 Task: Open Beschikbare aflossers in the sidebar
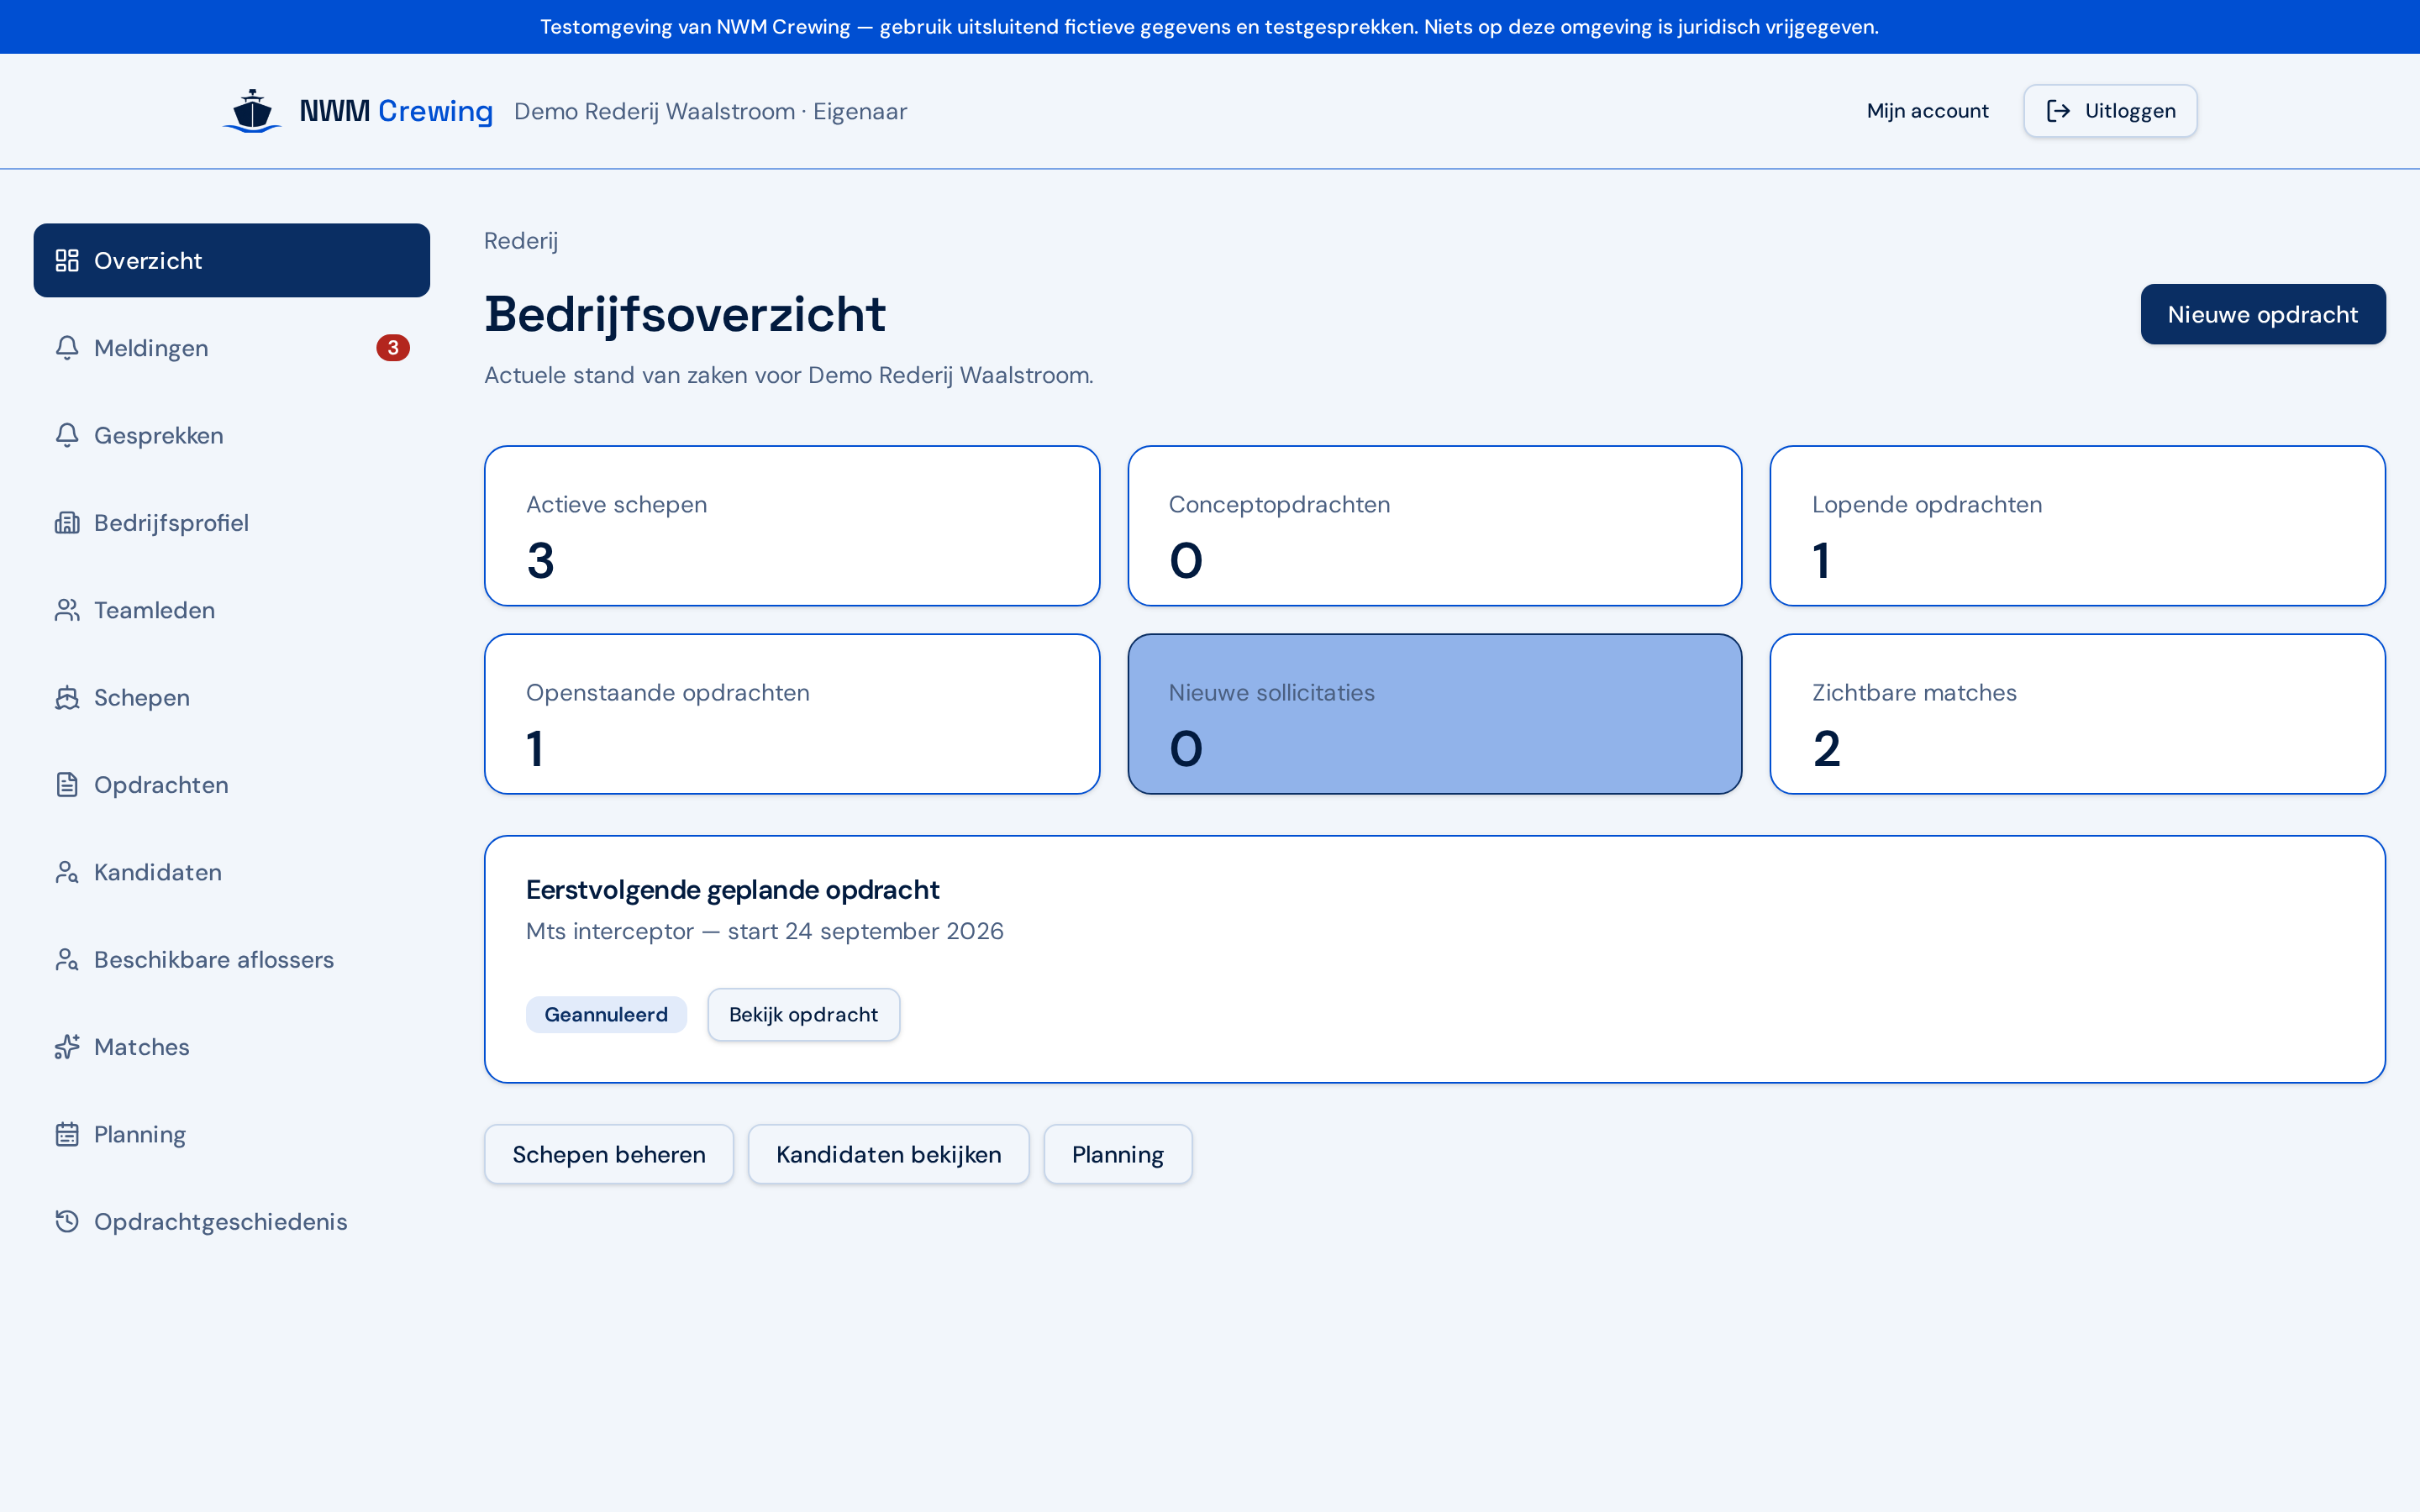coord(232,959)
